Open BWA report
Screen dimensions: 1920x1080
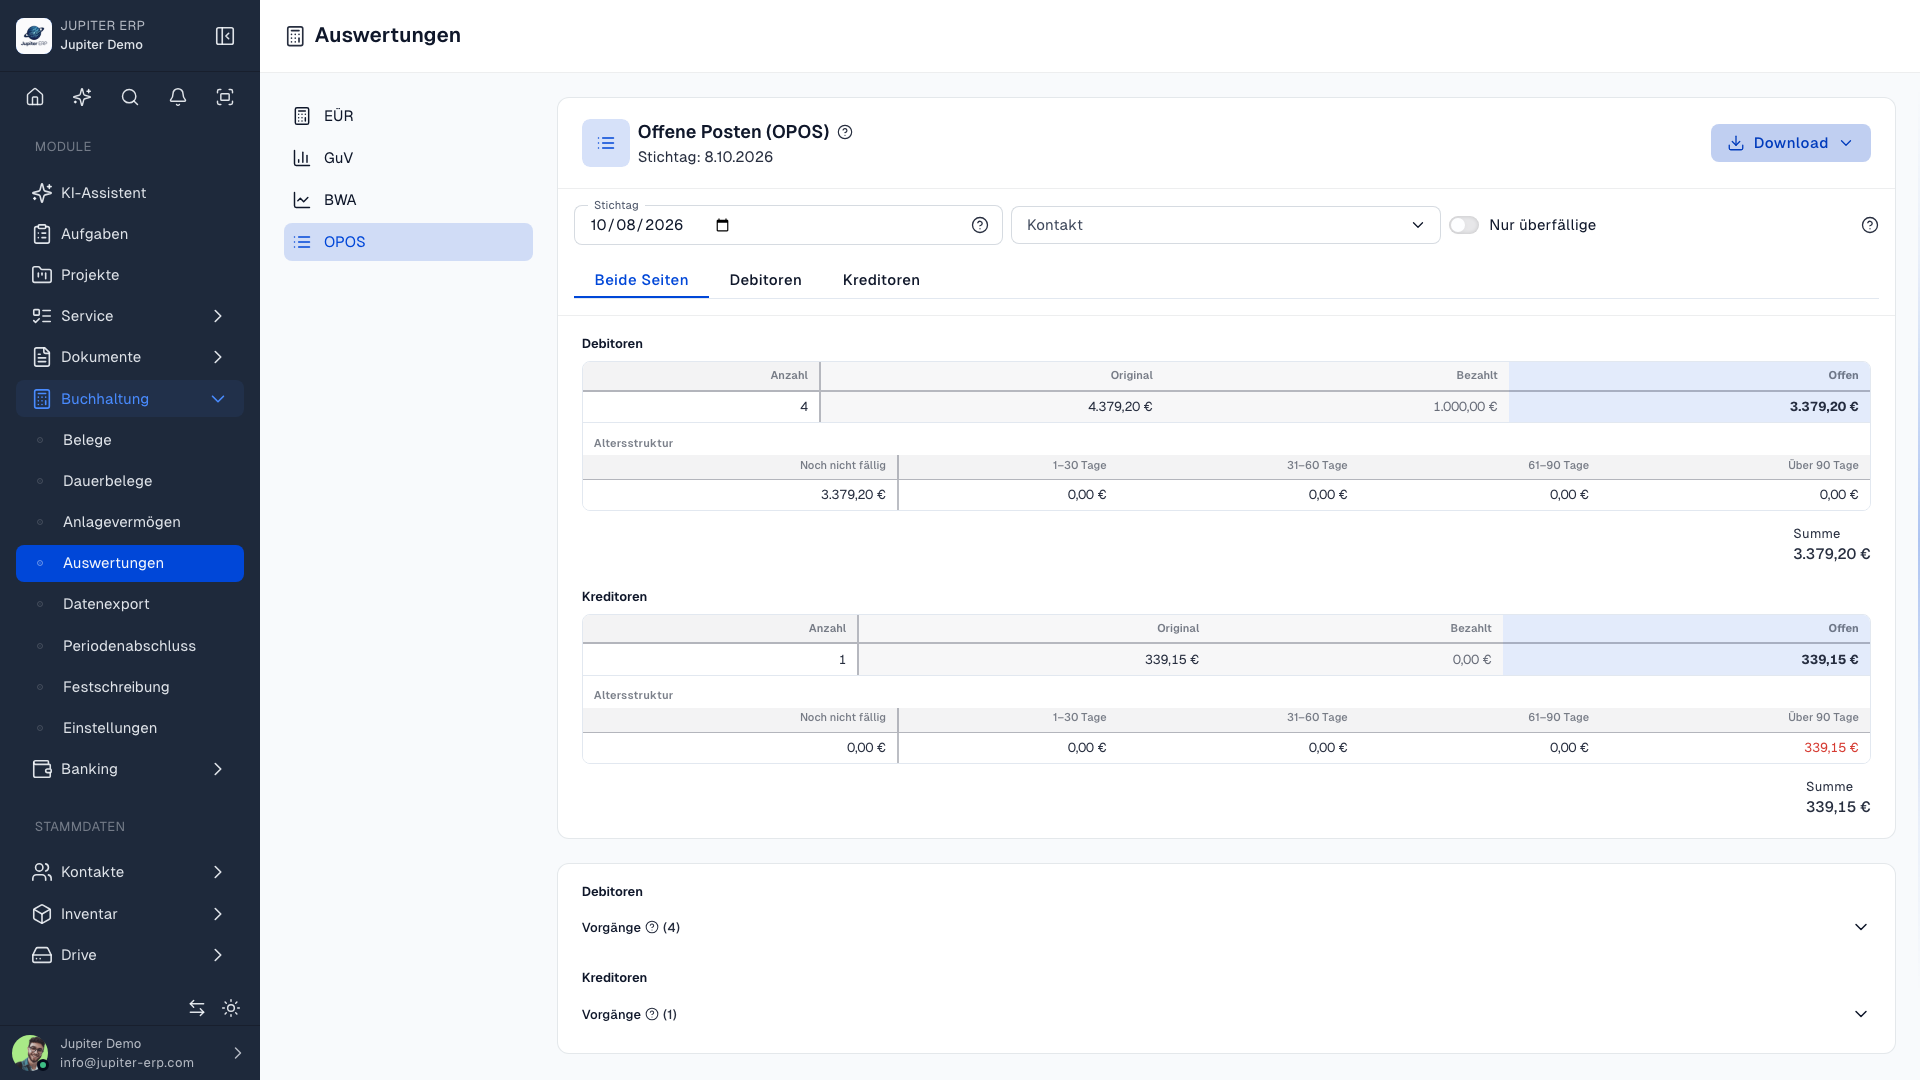point(408,200)
